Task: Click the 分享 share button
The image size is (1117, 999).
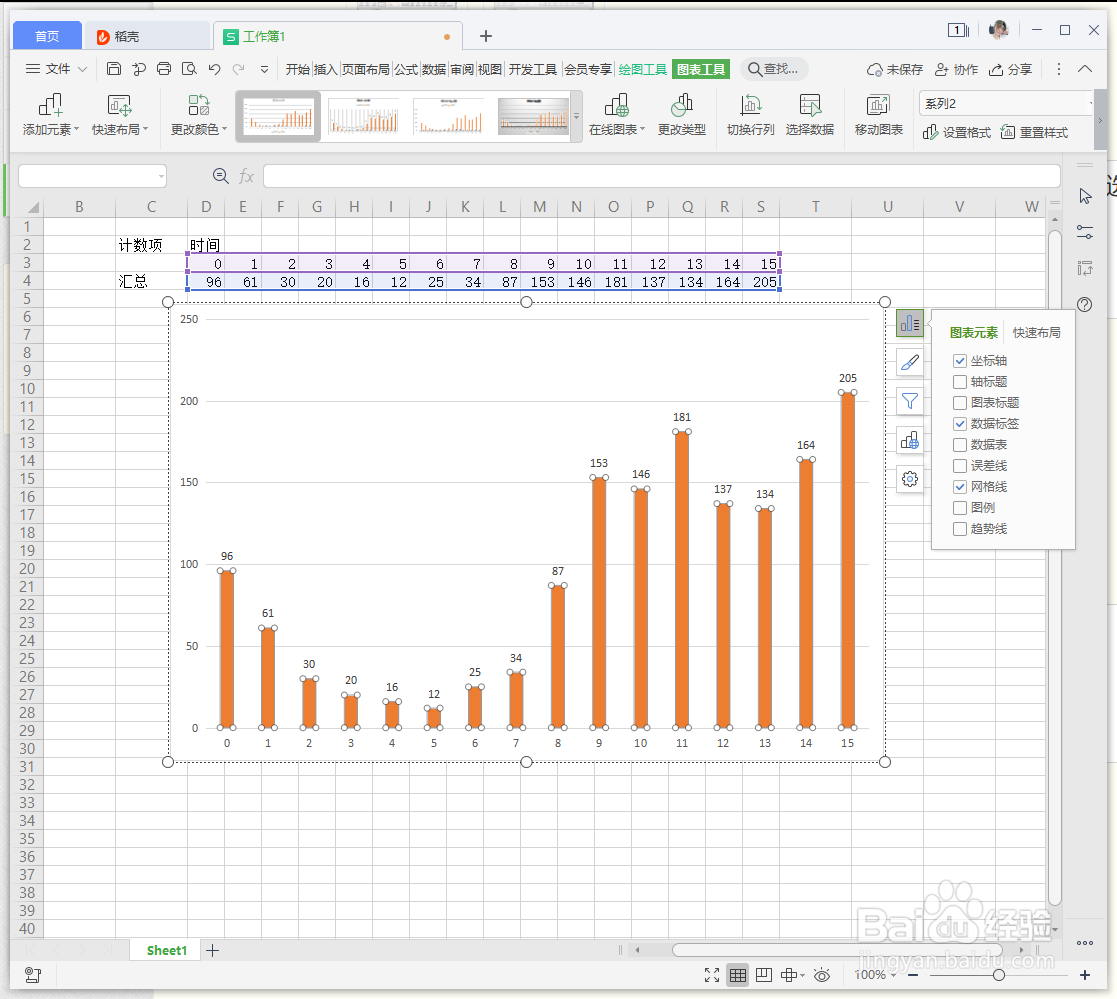Action: (1011, 69)
